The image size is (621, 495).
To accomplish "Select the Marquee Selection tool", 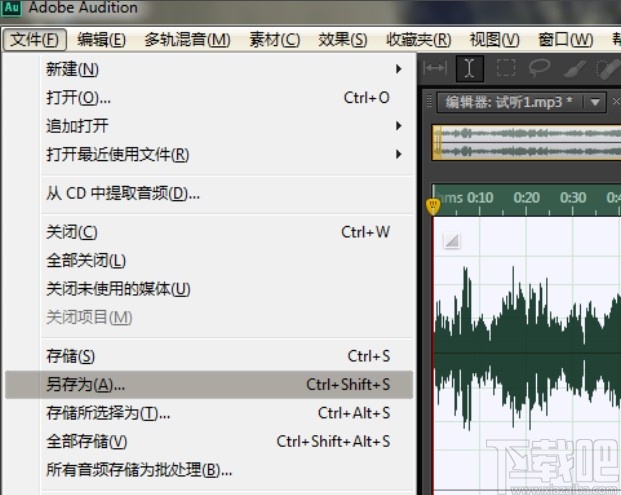I will [506, 69].
